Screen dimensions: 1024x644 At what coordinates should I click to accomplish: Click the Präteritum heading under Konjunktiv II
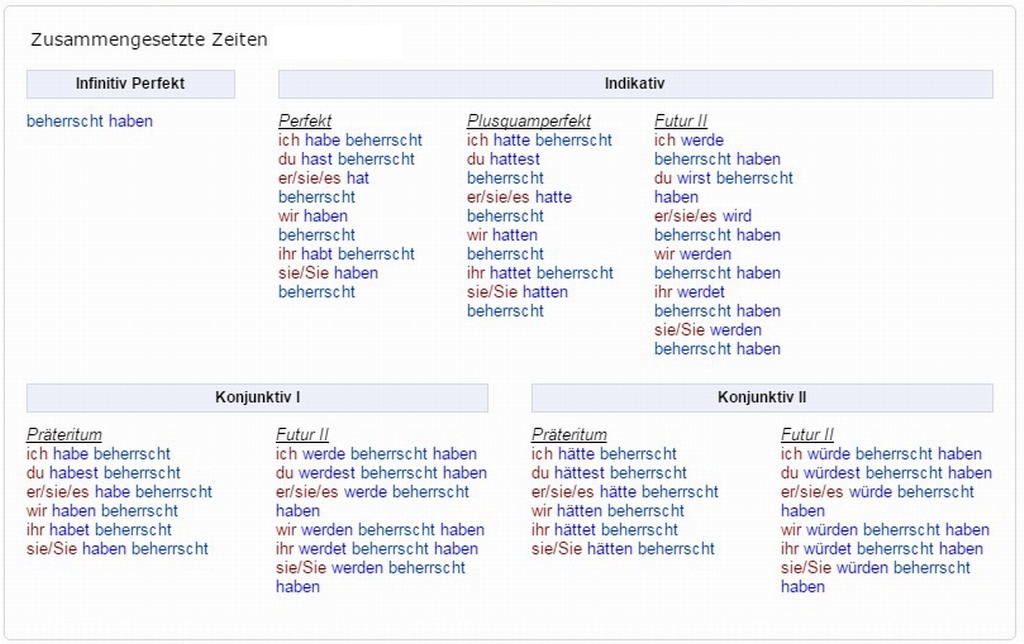[x=569, y=435]
